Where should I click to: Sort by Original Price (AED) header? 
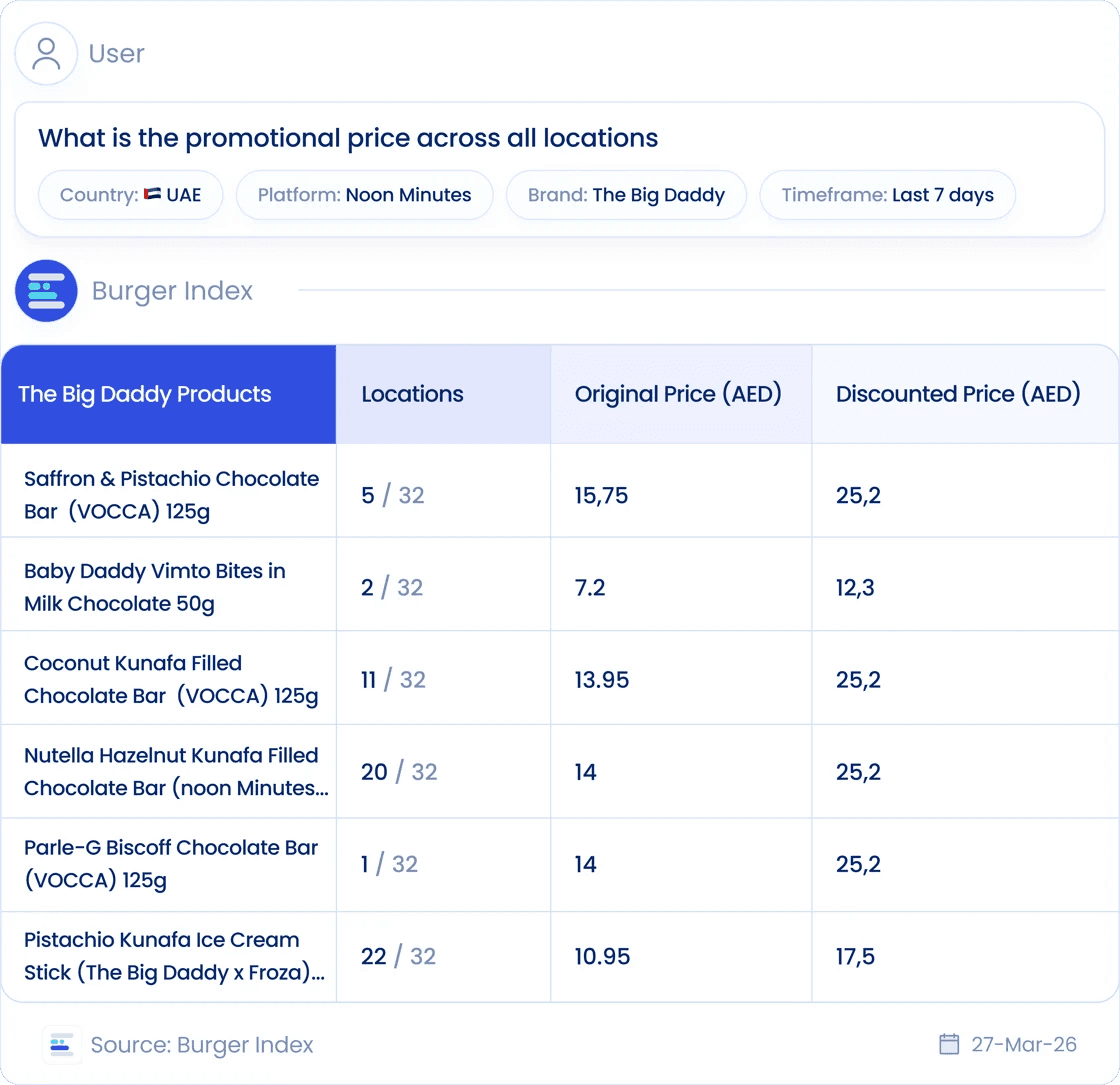(x=681, y=394)
